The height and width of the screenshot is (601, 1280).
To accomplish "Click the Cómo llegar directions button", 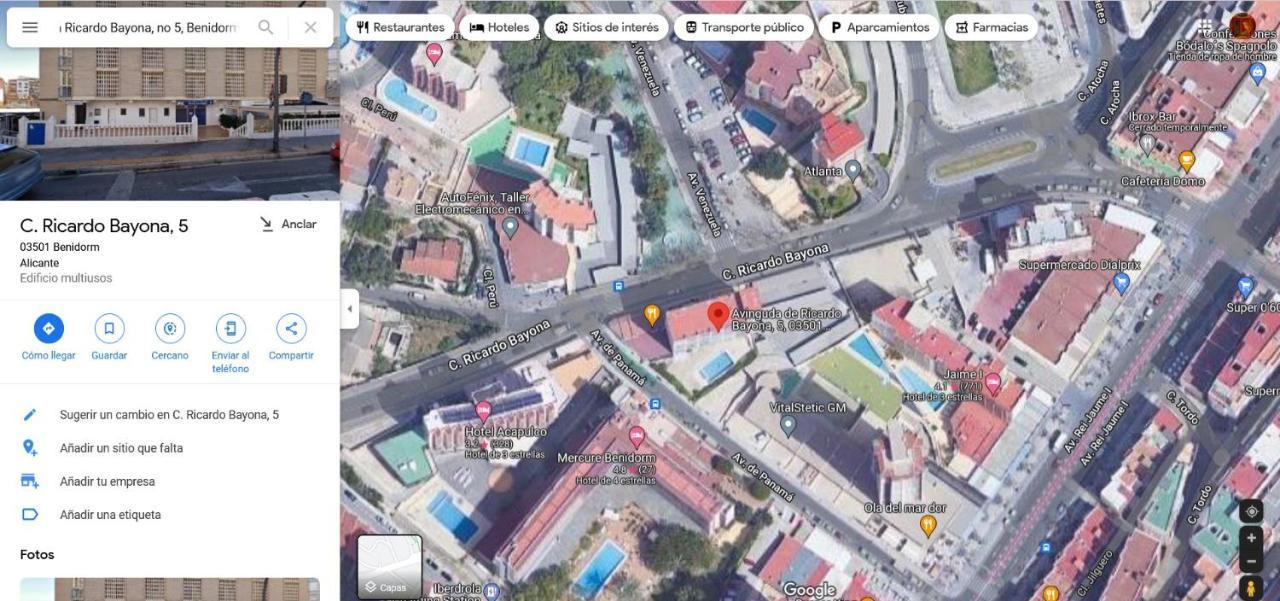I will [48, 337].
